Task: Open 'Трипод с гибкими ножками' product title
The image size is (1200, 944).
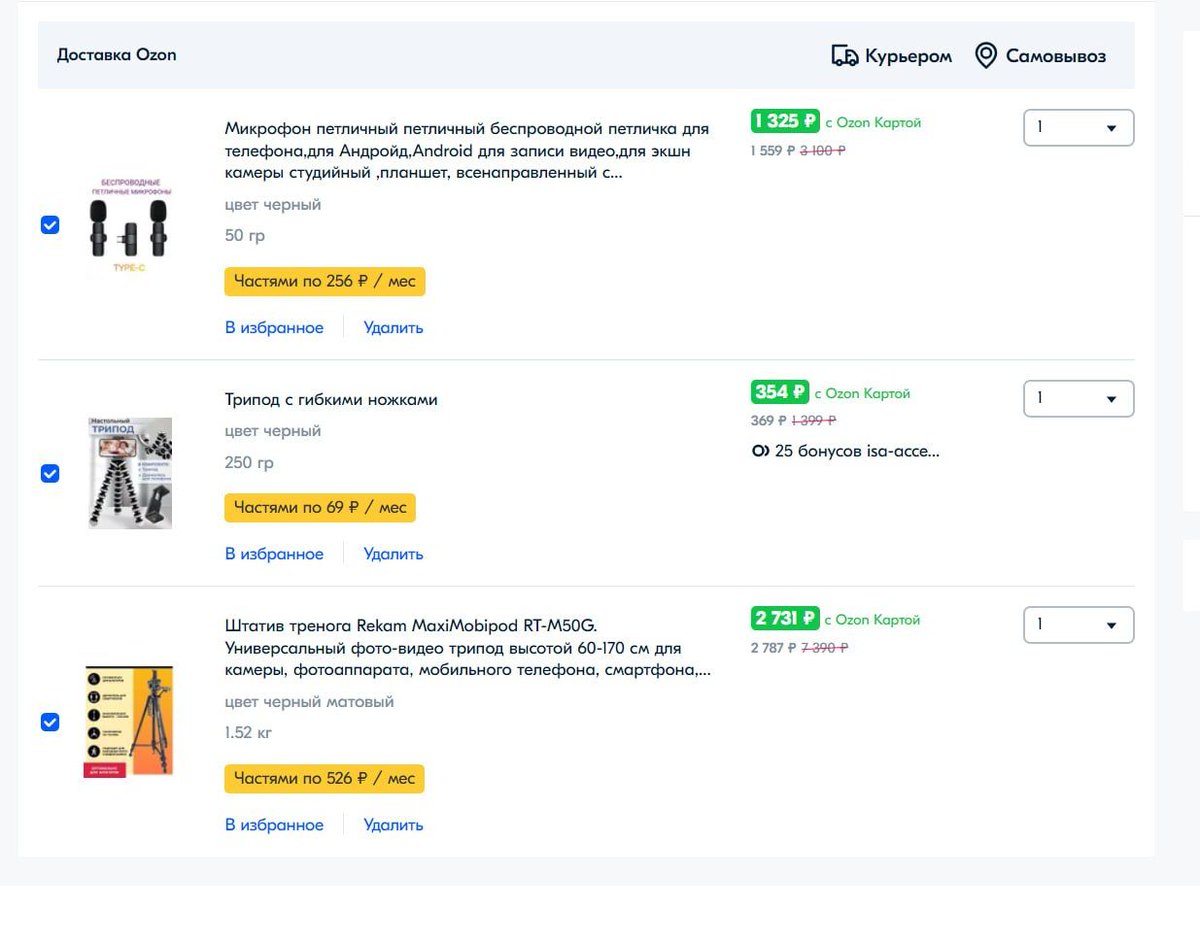Action: 331,400
